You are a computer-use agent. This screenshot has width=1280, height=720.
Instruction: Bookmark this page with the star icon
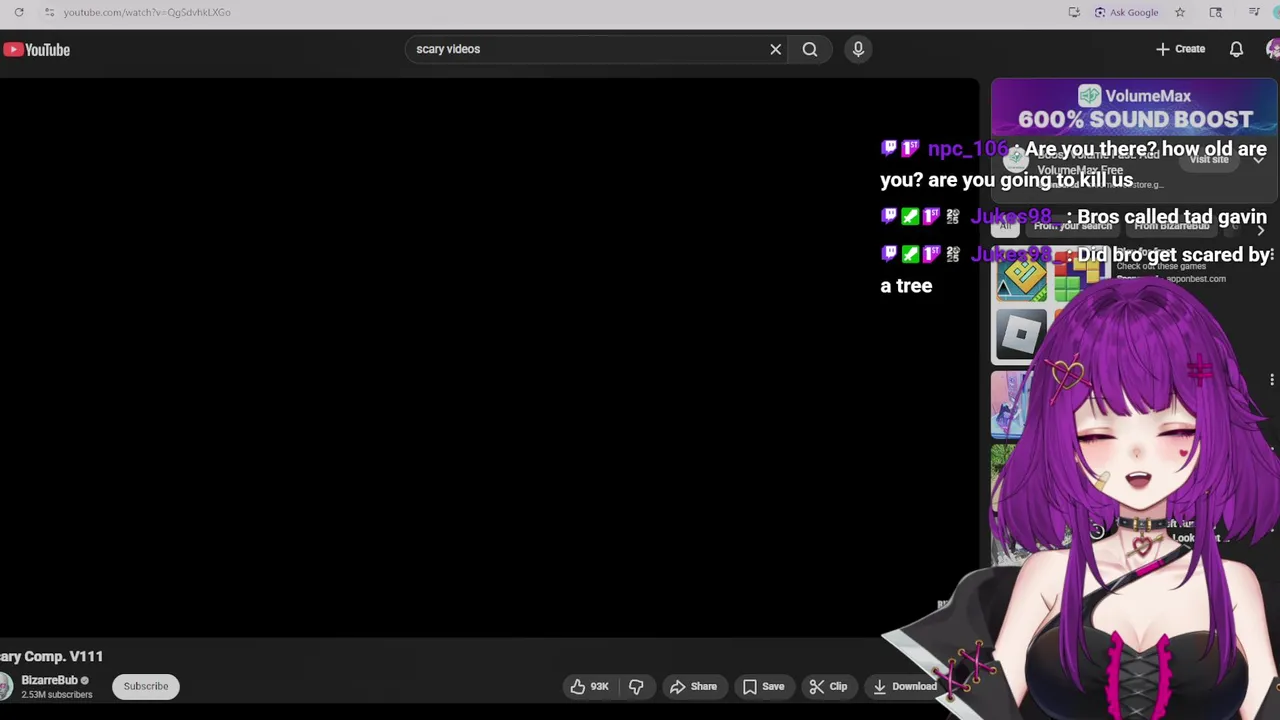(x=1180, y=12)
